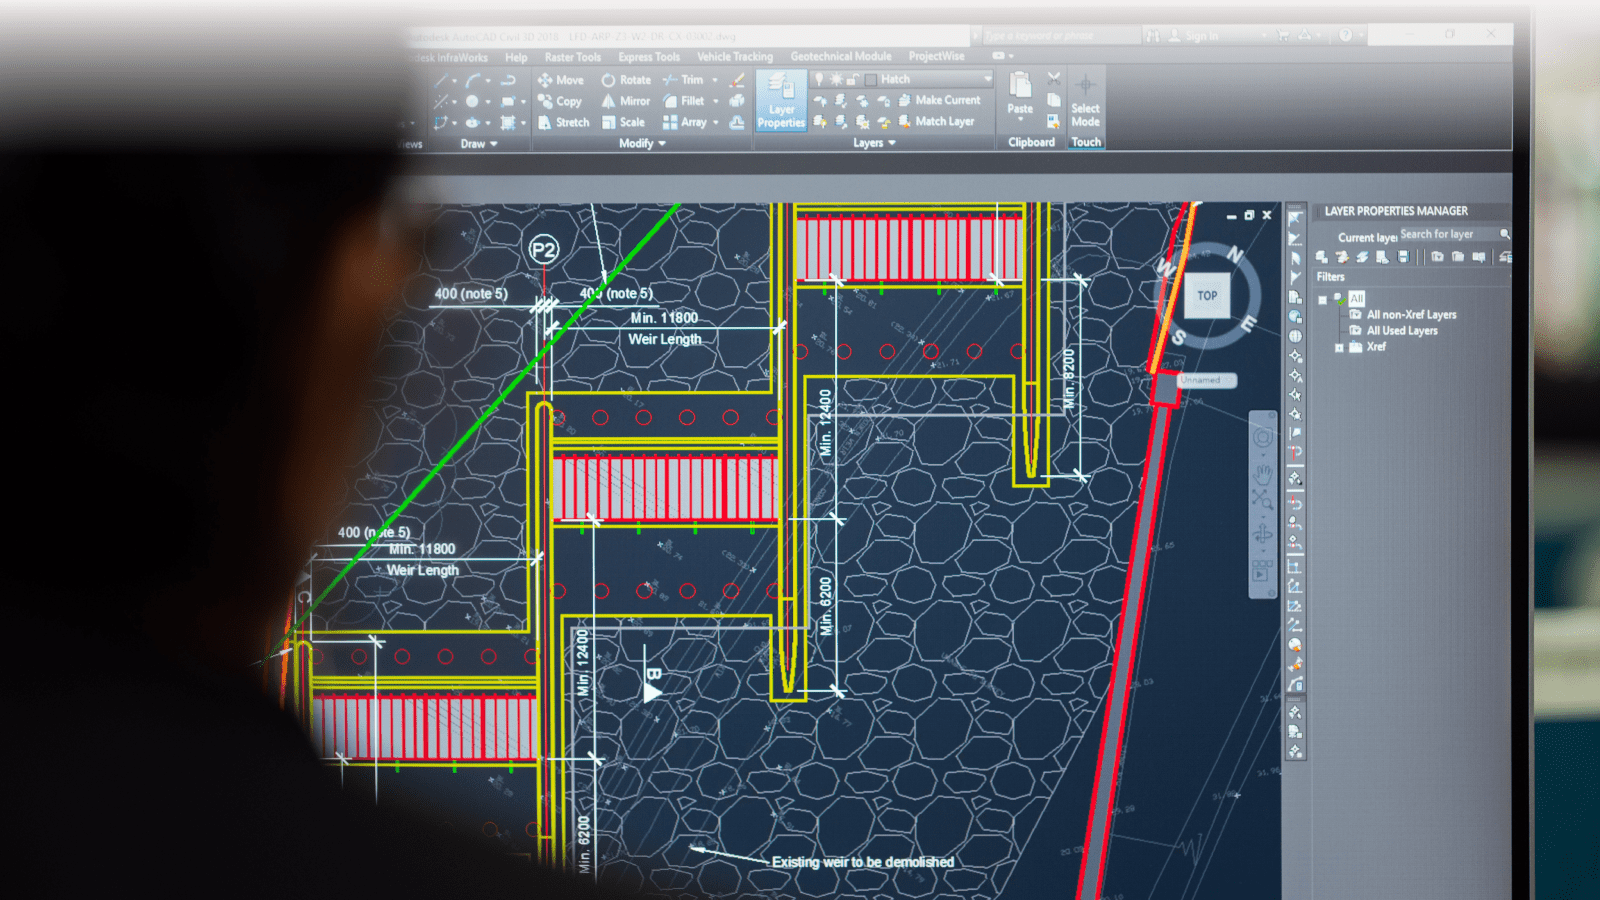The height and width of the screenshot is (900, 1600).
Task: Select the Circle tool in Draw panel
Action: pyautogui.click(x=471, y=101)
